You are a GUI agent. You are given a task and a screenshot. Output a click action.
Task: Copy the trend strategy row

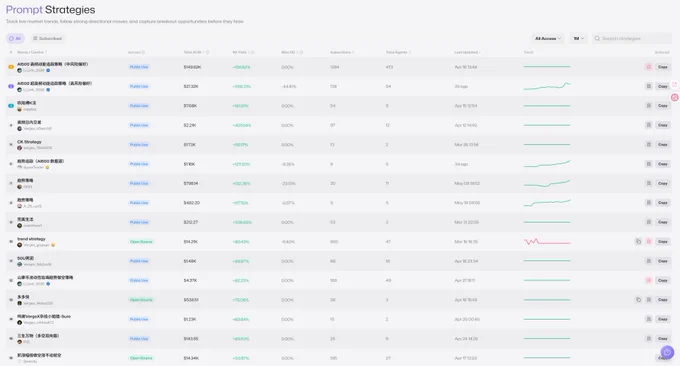(x=663, y=242)
